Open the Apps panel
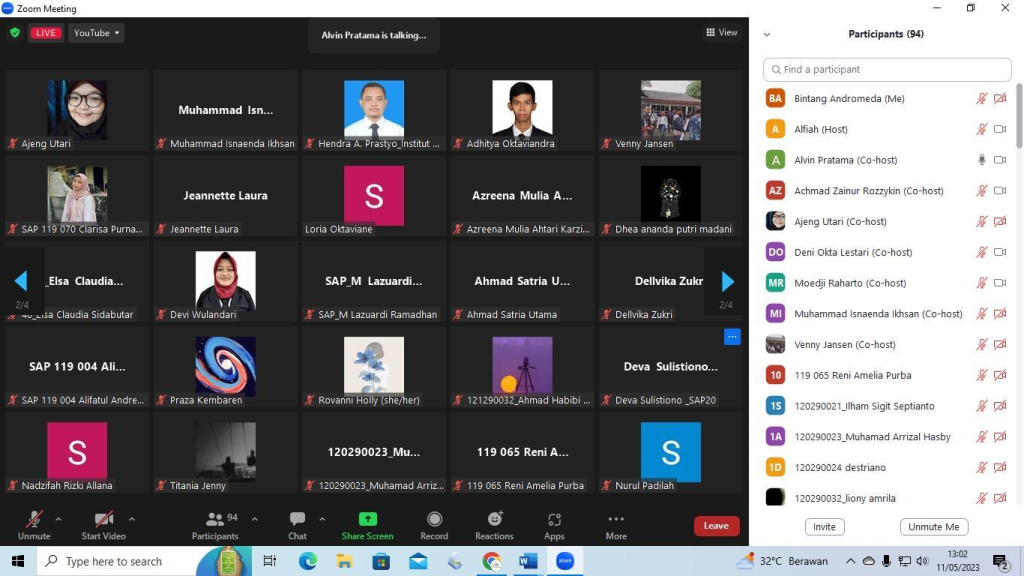 [554, 525]
